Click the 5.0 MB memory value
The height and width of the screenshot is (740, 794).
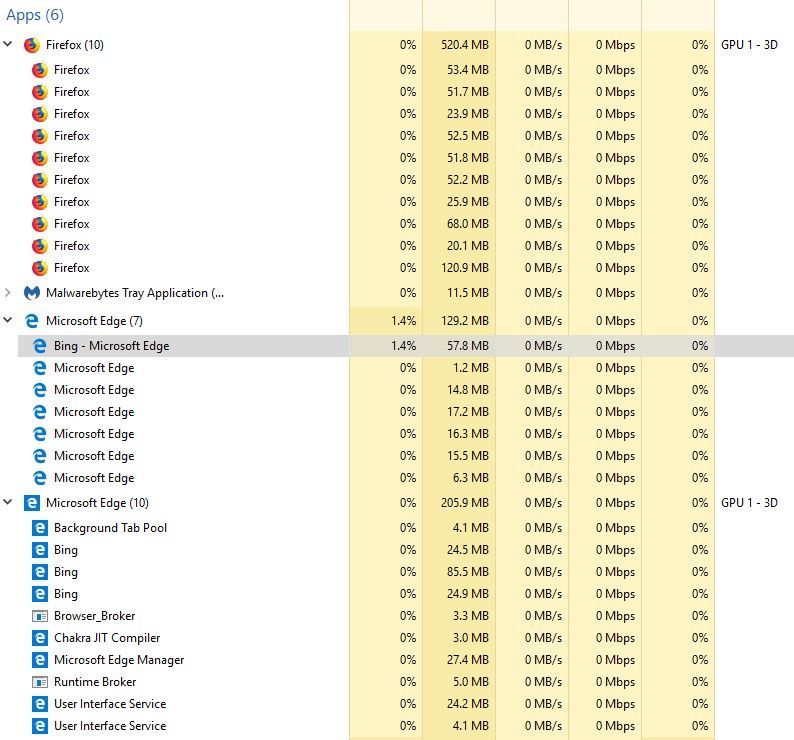coord(470,682)
